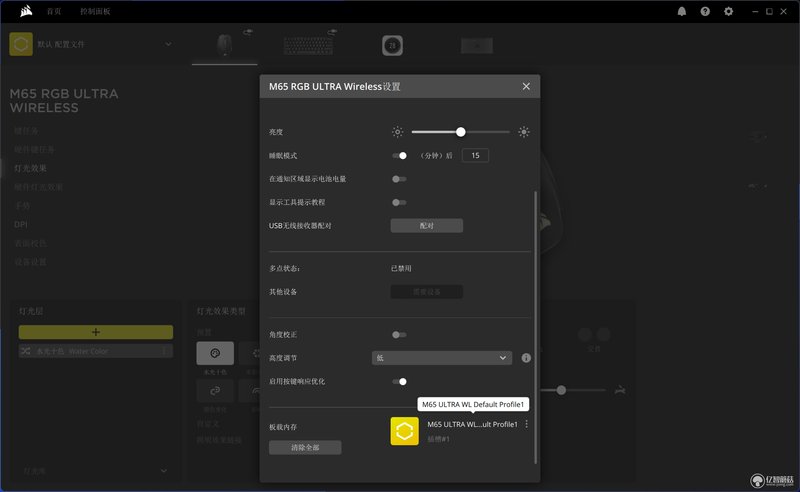
Task: Click the 配对 pairing button
Action: tap(427, 226)
